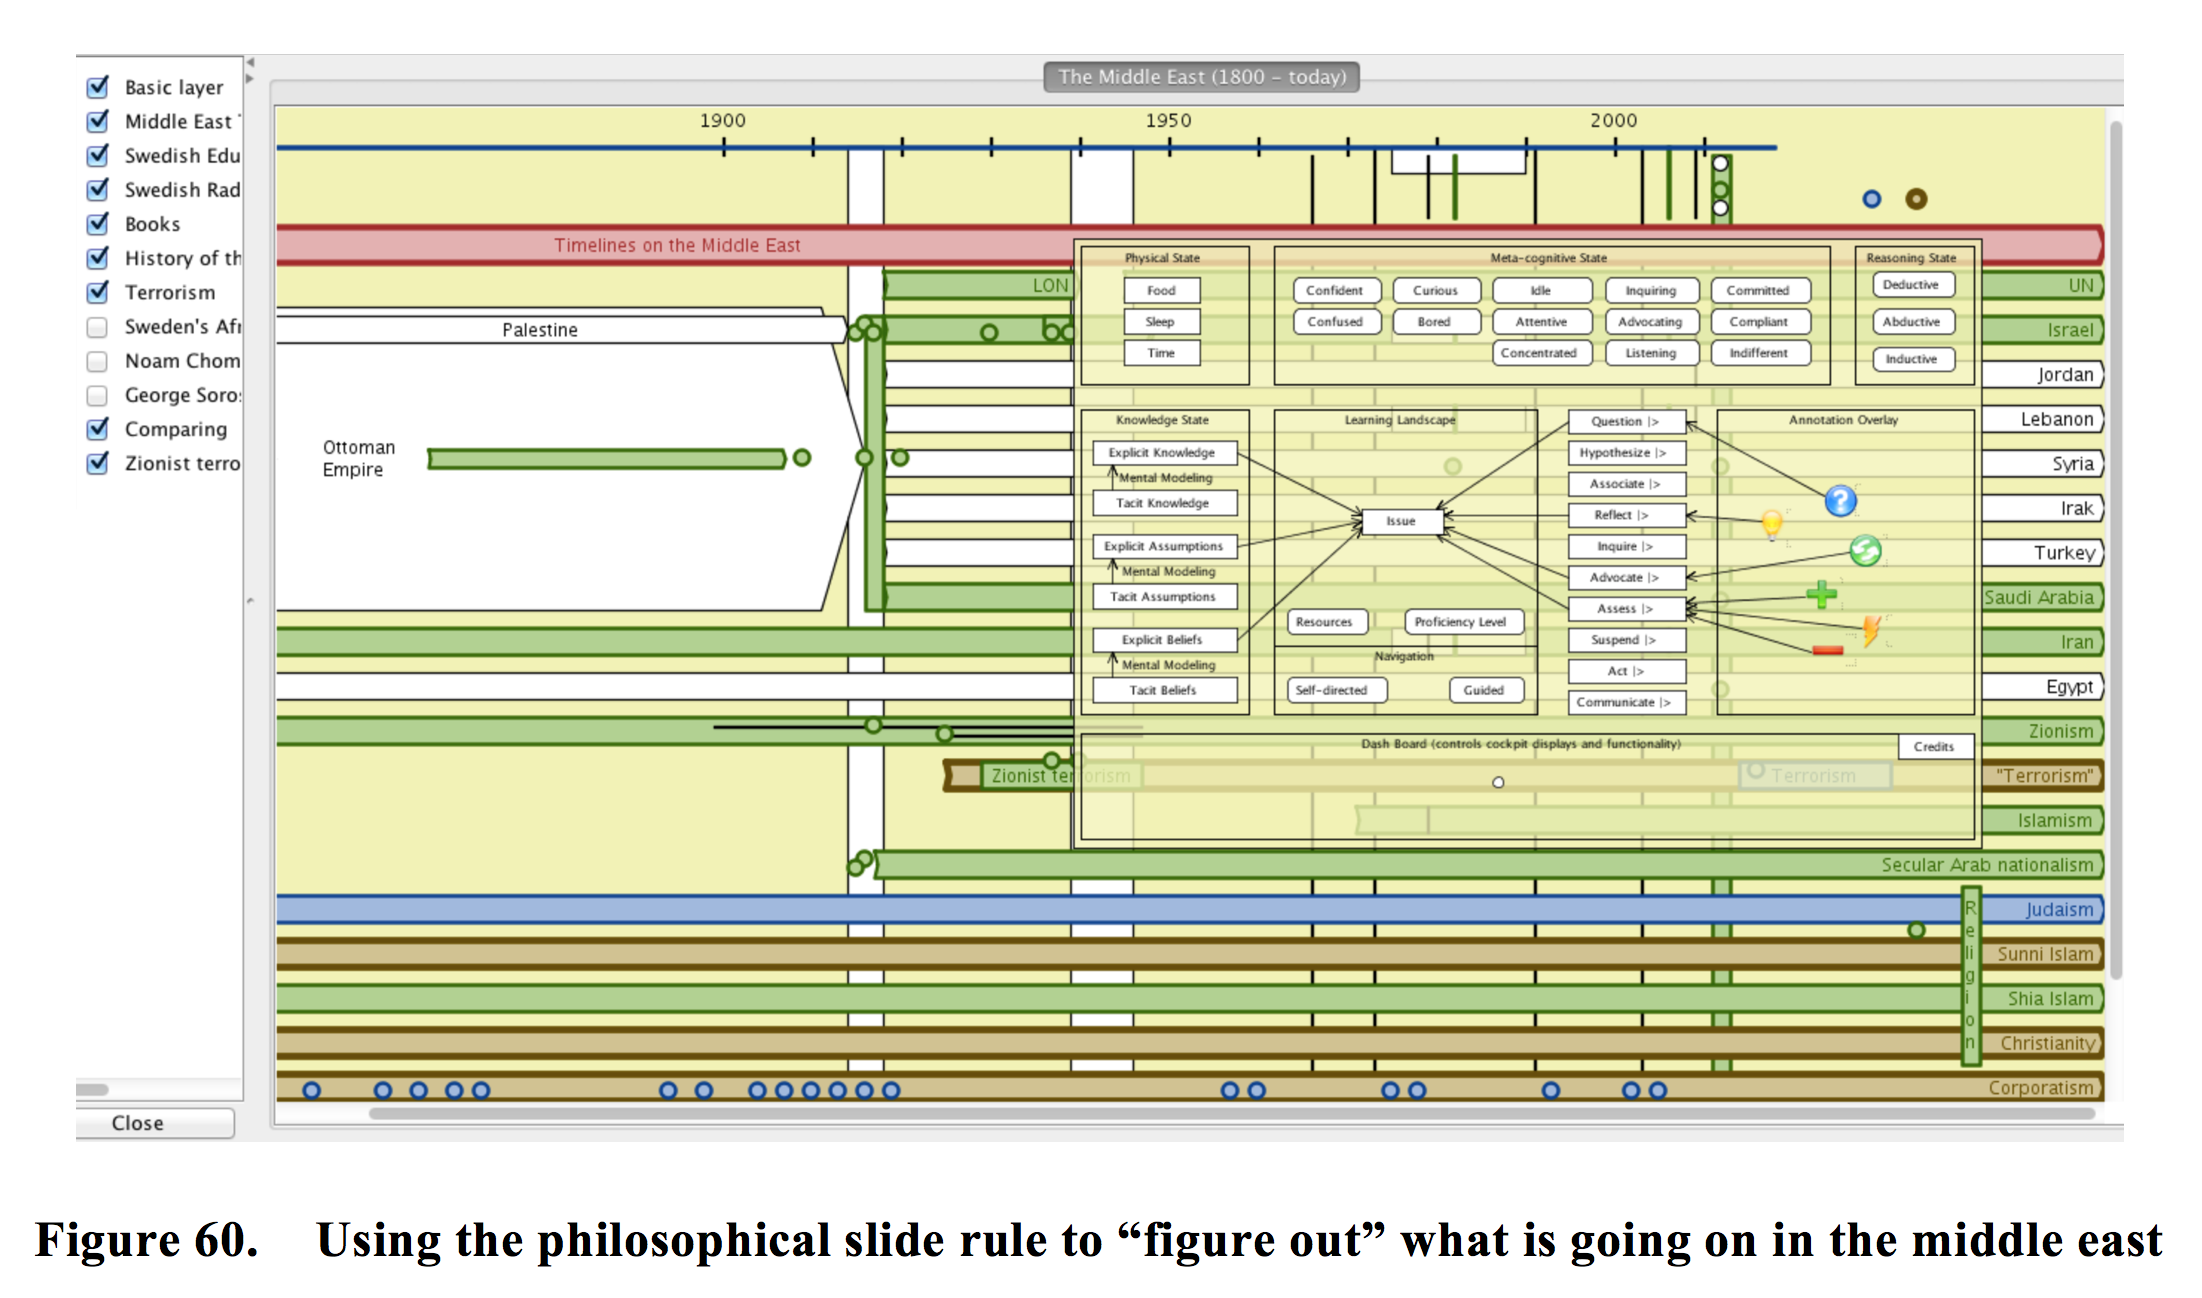Select the Saudi Arabia timeline label
The height and width of the screenshot is (1298, 2202).
[x=2039, y=597]
